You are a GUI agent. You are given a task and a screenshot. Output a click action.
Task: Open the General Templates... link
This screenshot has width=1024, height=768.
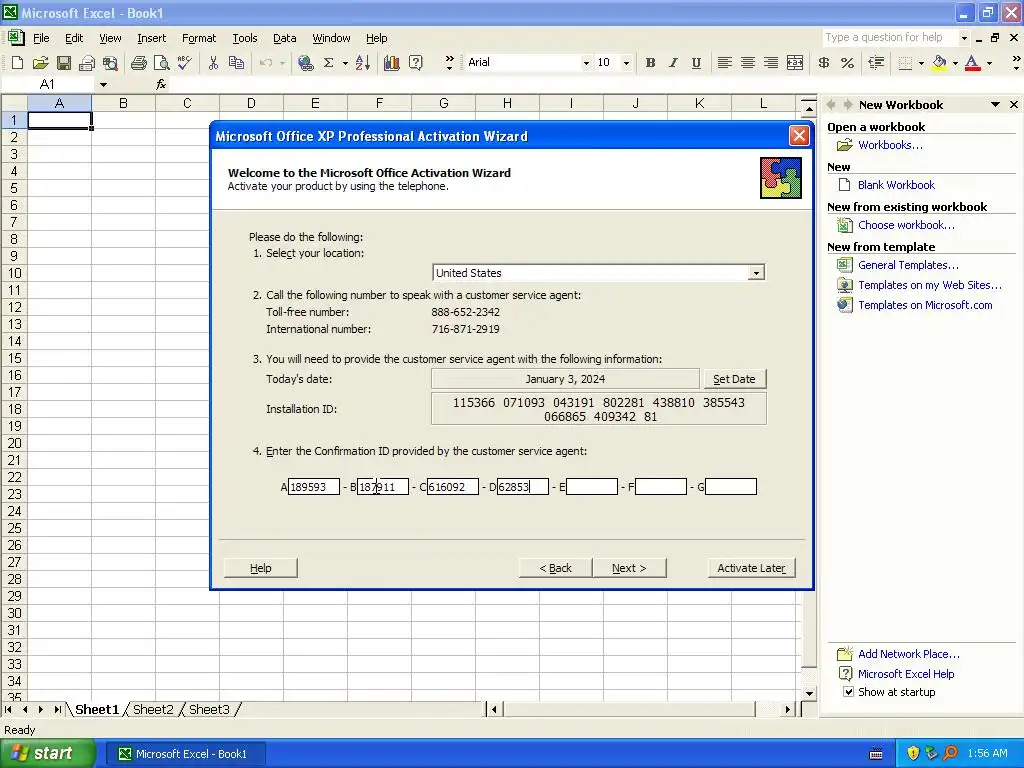click(908, 265)
